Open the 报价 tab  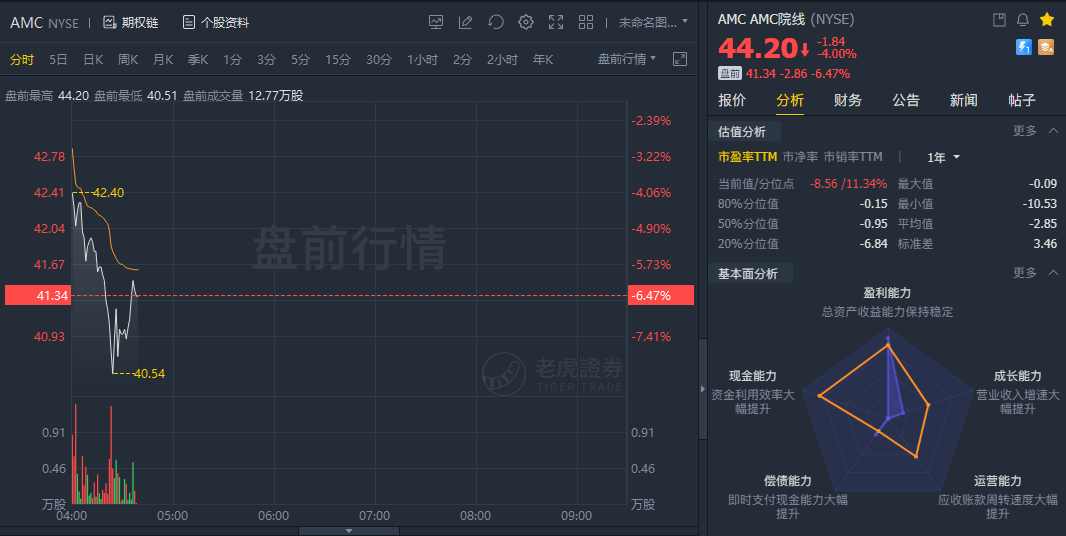(x=732, y=100)
